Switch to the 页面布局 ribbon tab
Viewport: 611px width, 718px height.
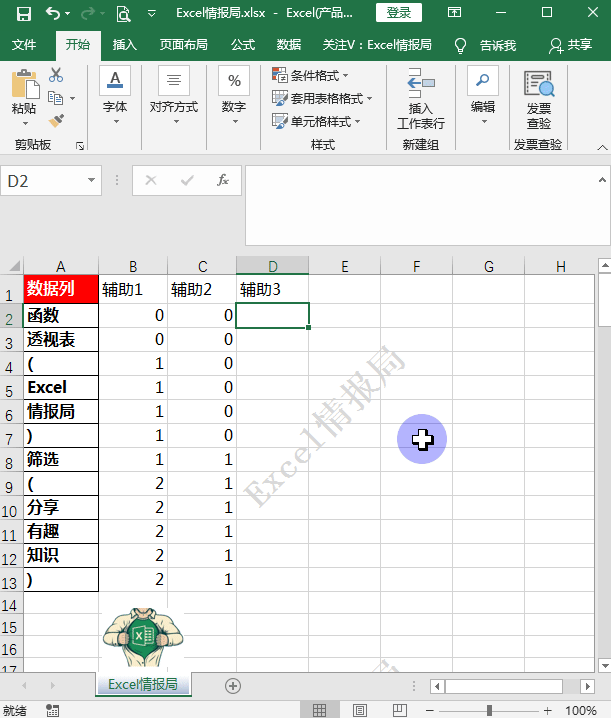184,44
